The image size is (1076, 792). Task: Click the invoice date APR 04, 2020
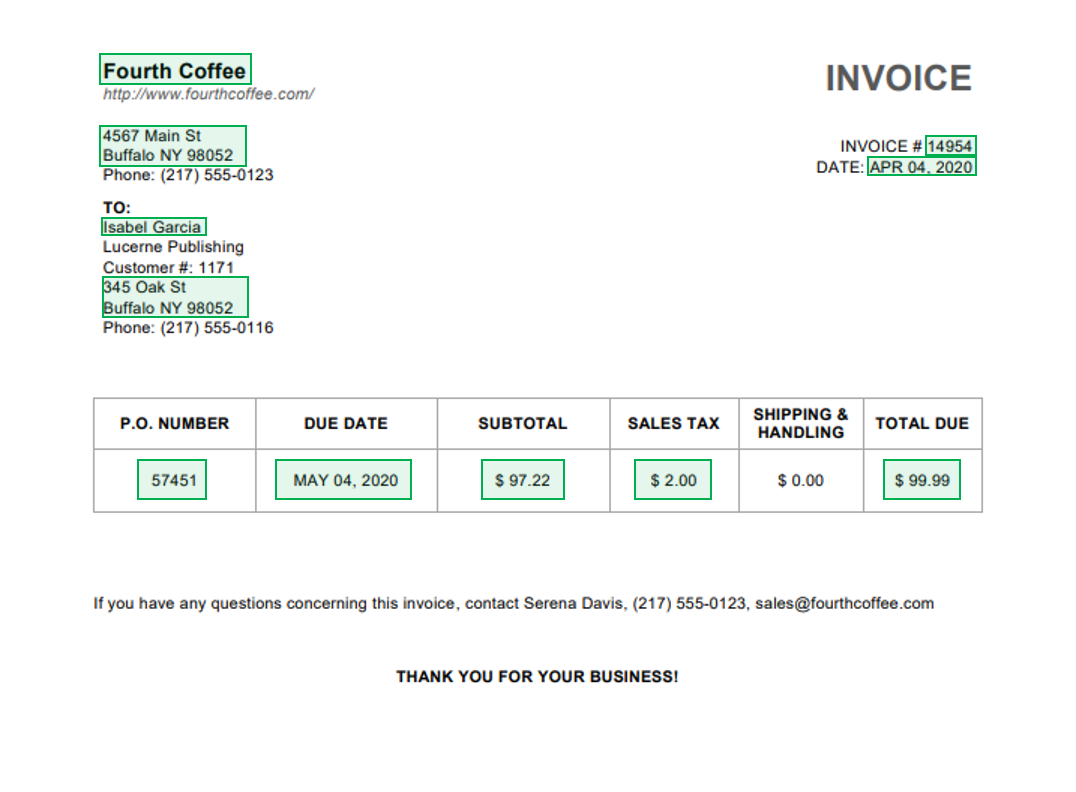(x=921, y=166)
